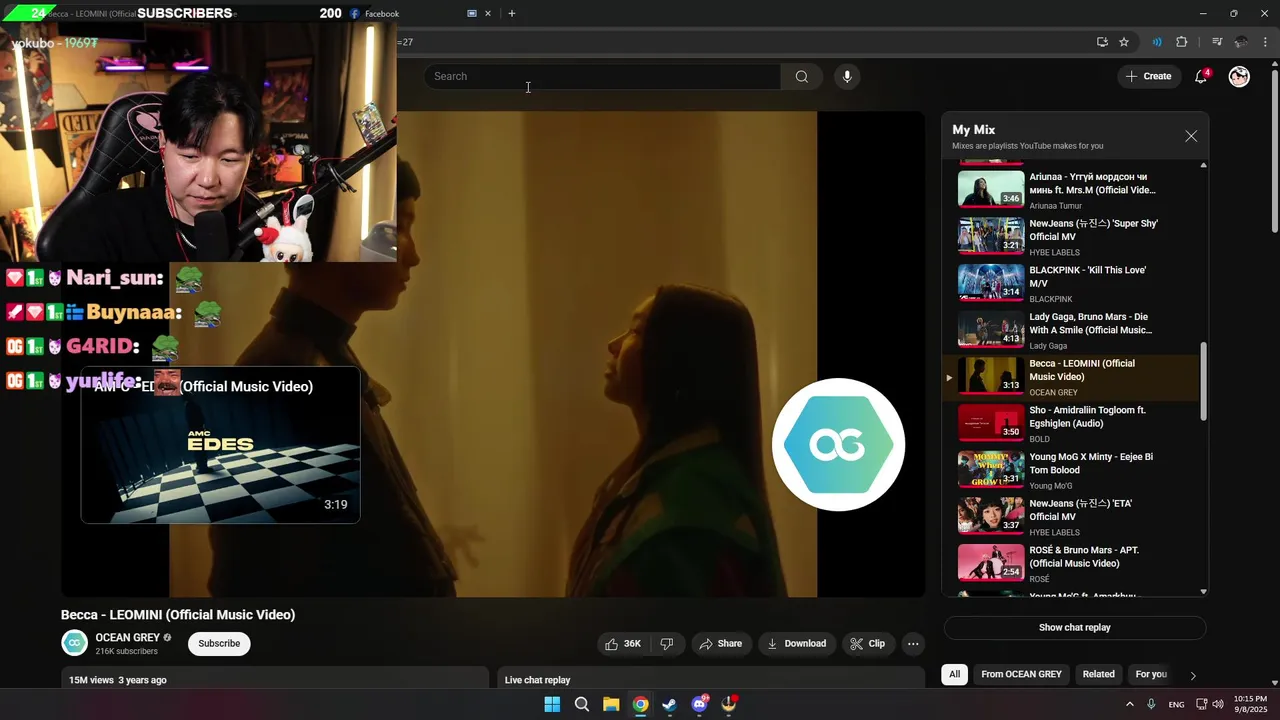Show more filter chips with right chevron

coord(1193,675)
